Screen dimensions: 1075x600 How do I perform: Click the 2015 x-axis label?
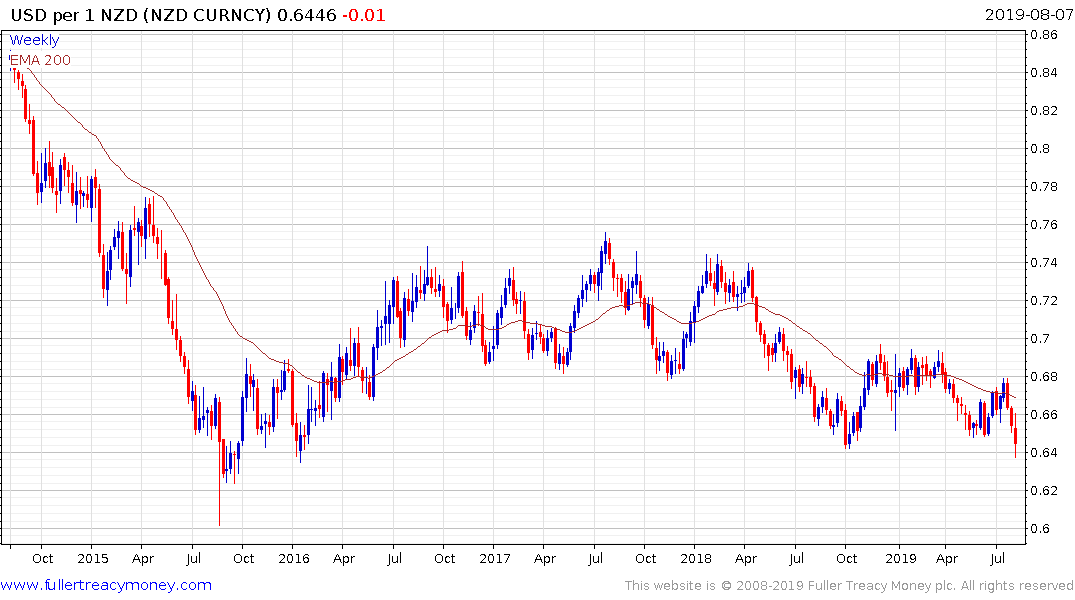pyautogui.click(x=93, y=558)
